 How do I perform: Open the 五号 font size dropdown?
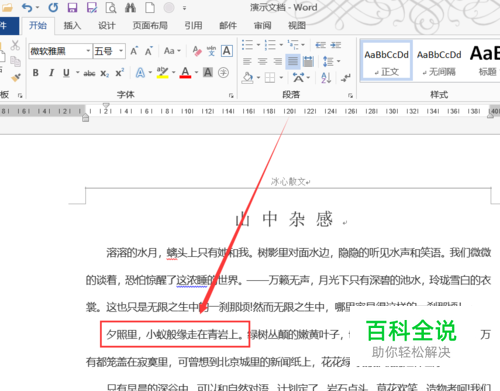pyautogui.click(x=121, y=51)
